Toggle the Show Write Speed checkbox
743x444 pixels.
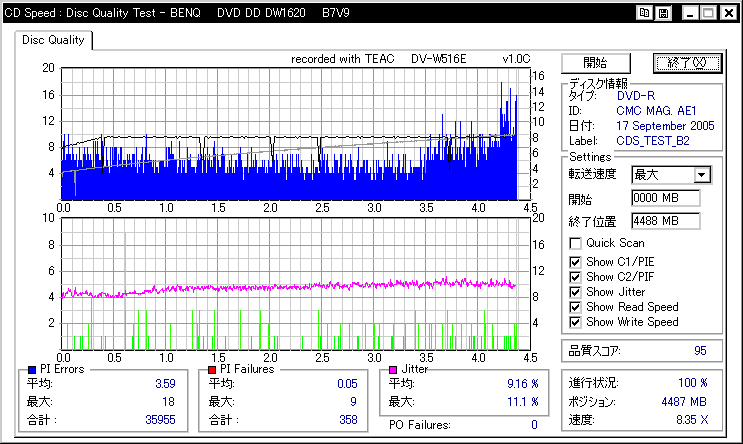coord(575,322)
